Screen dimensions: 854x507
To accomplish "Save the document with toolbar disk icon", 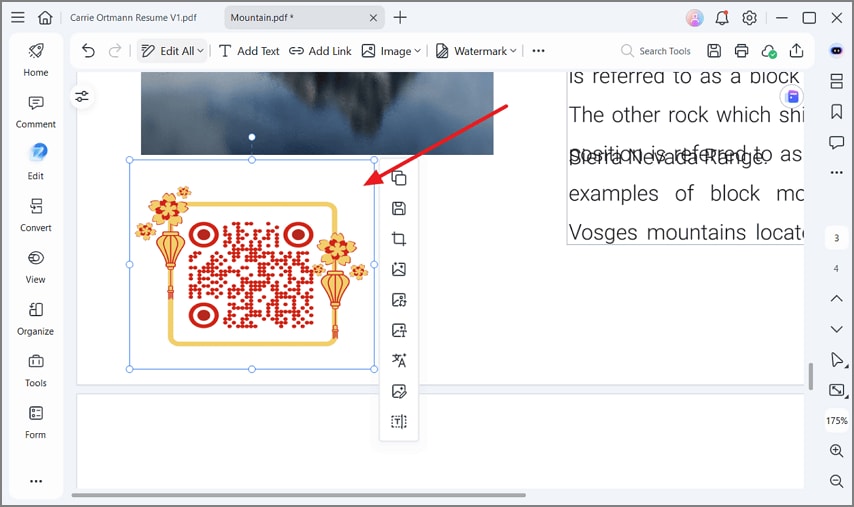I will [x=714, y=51].
